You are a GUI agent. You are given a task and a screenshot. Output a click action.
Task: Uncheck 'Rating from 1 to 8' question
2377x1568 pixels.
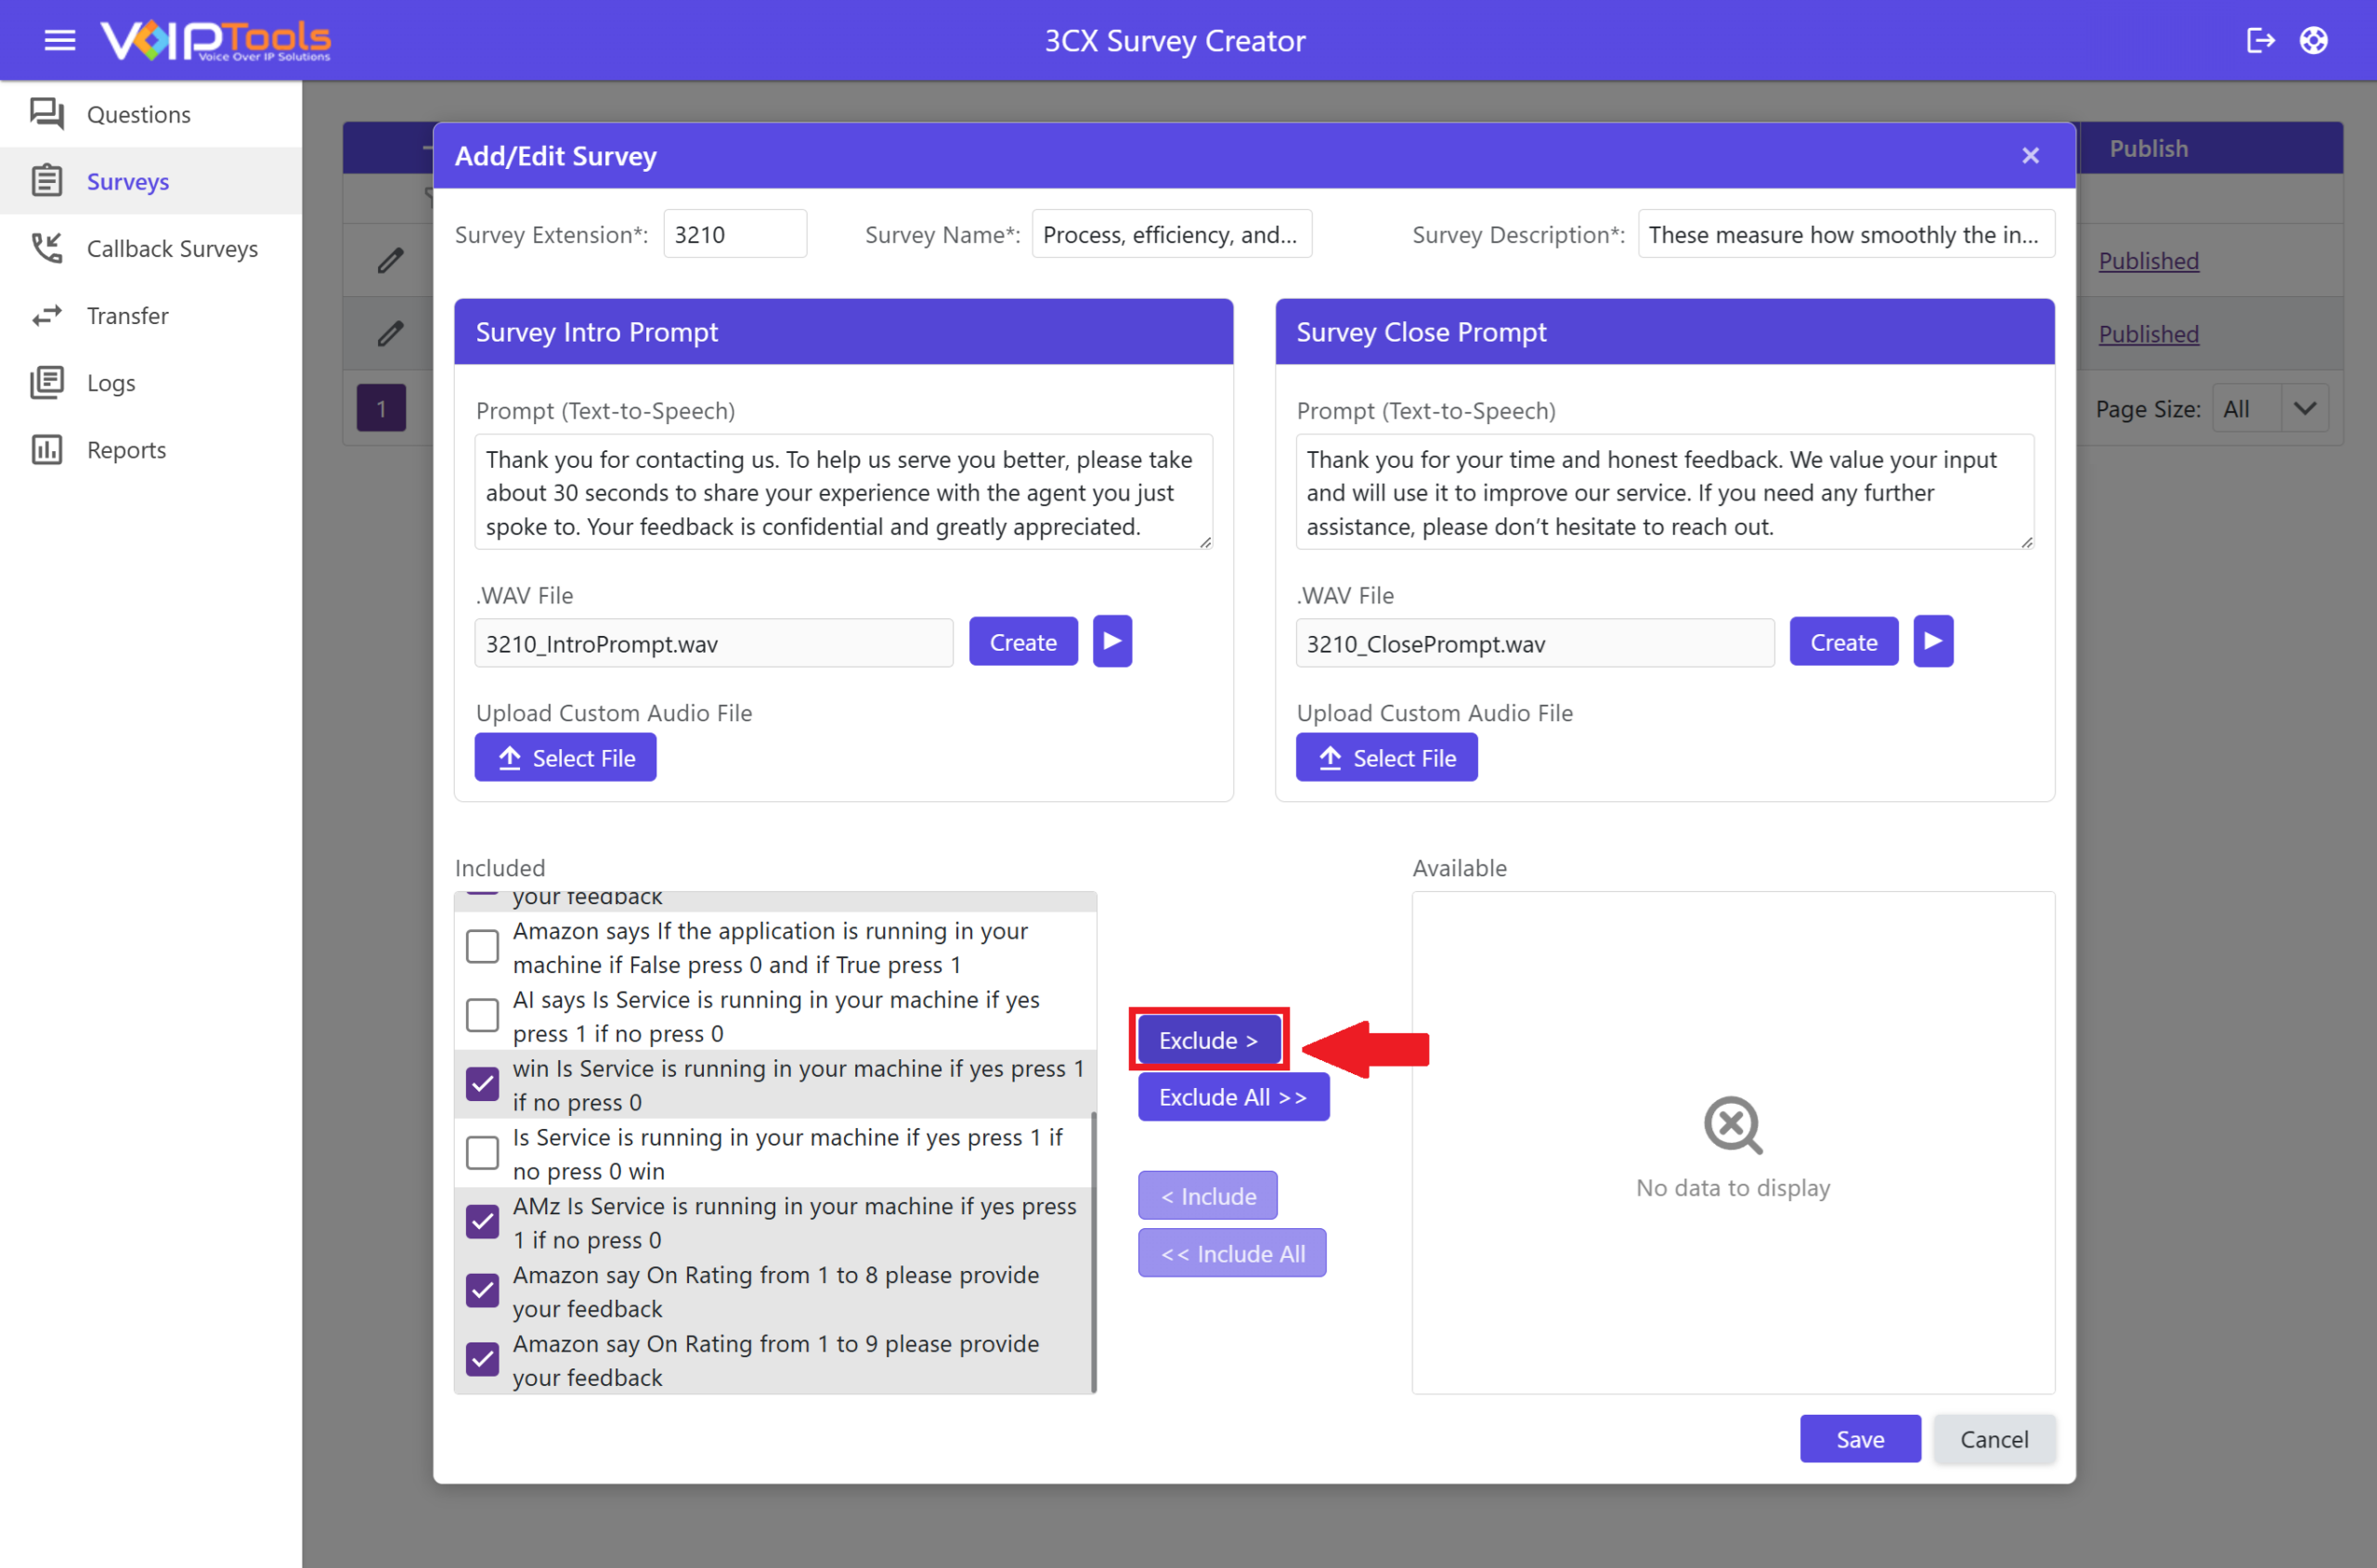pos(483,1291)
